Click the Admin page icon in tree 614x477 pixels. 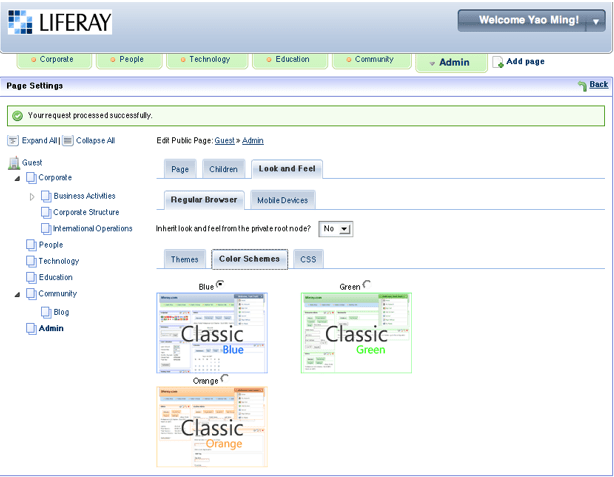tap(31, 329)
